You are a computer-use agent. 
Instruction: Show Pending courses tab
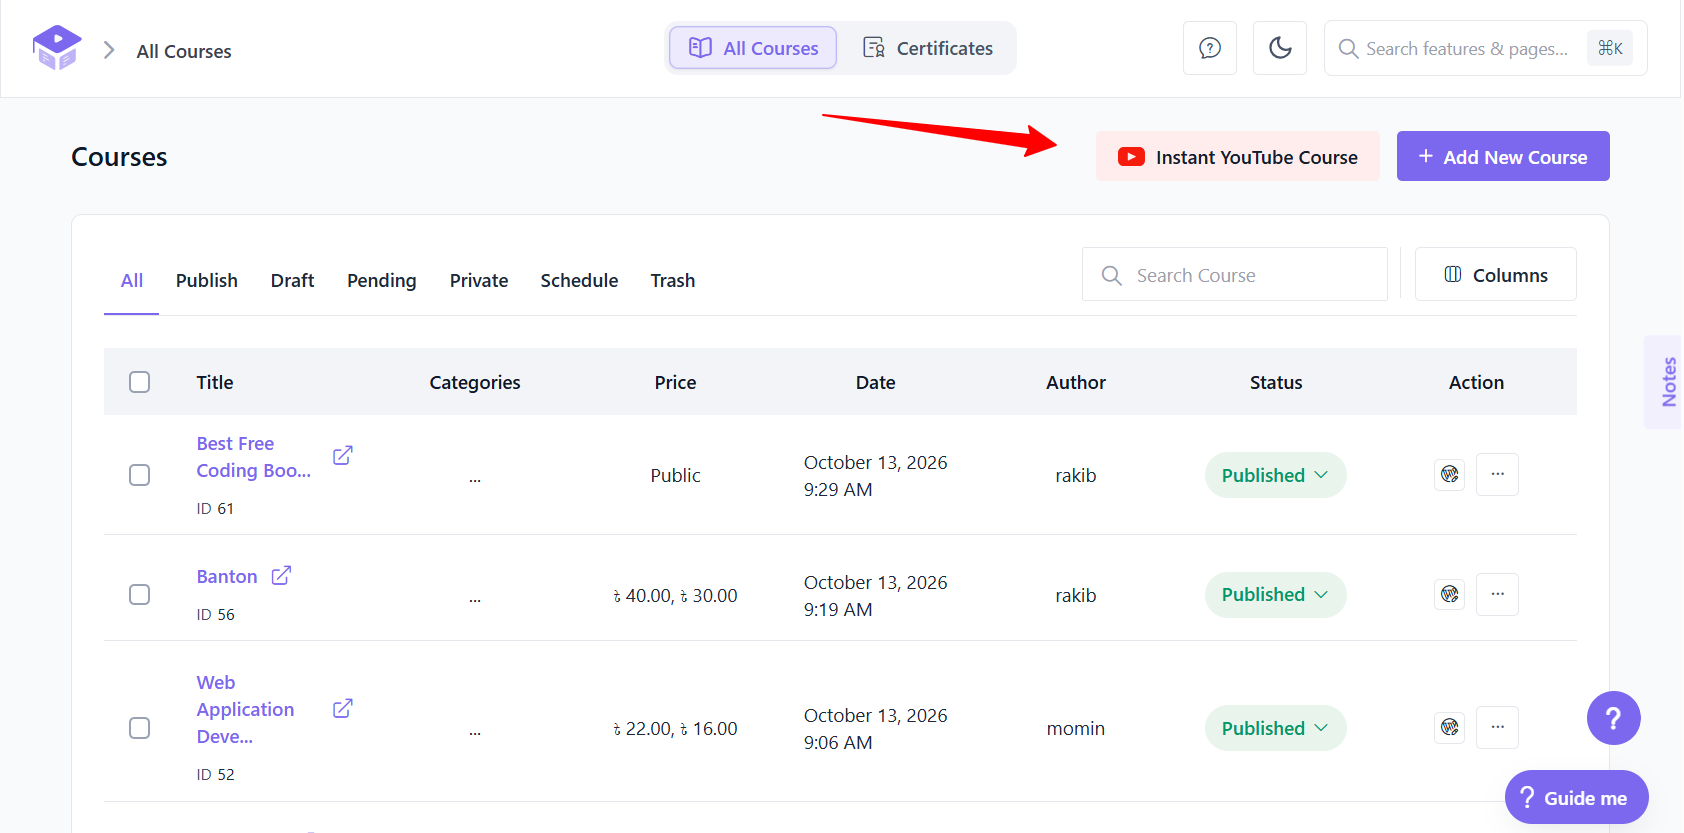click(382, 281)
